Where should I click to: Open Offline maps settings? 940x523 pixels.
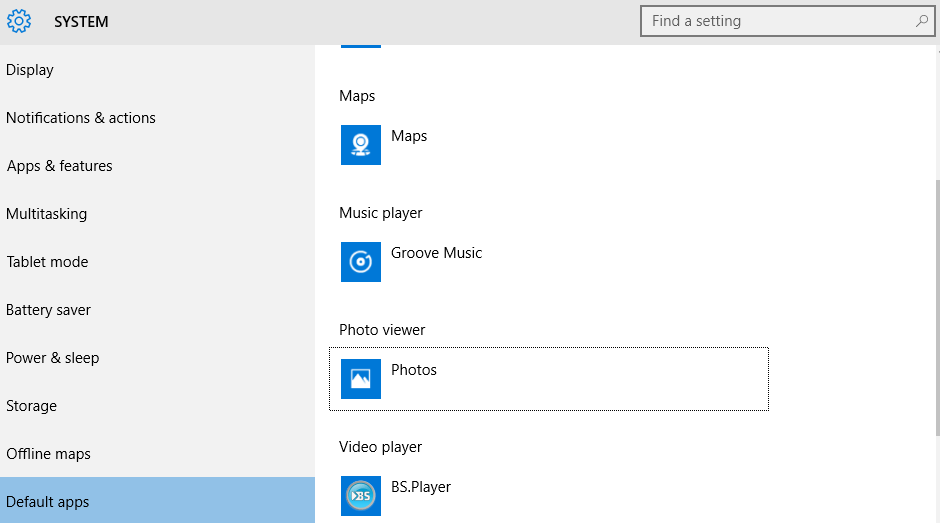[x=49, y=454]
